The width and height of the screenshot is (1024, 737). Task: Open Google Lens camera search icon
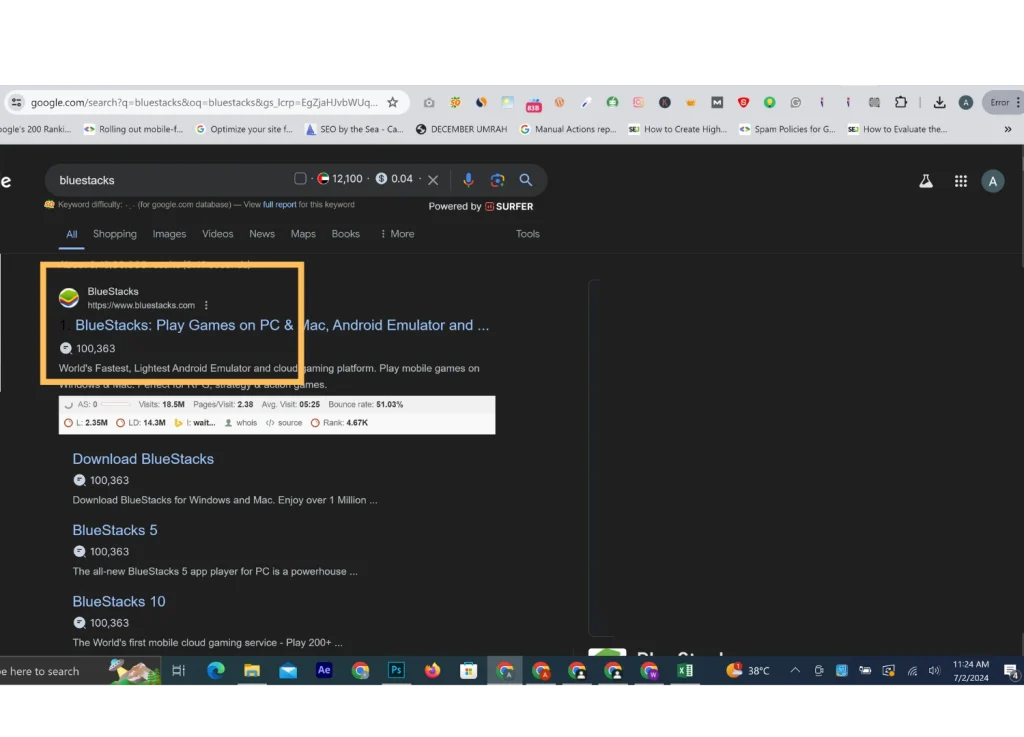click(498, 180)
